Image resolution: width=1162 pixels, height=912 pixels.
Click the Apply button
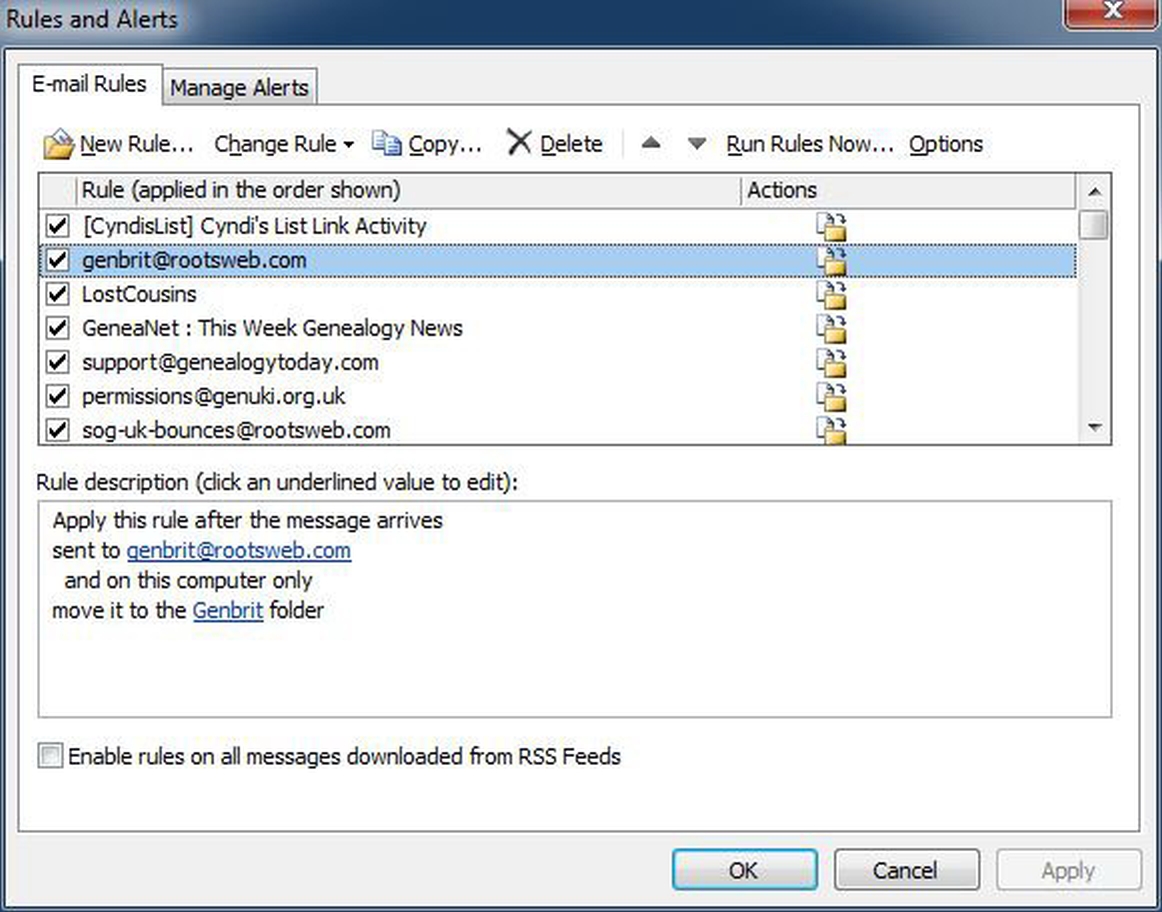point(1068,870)
